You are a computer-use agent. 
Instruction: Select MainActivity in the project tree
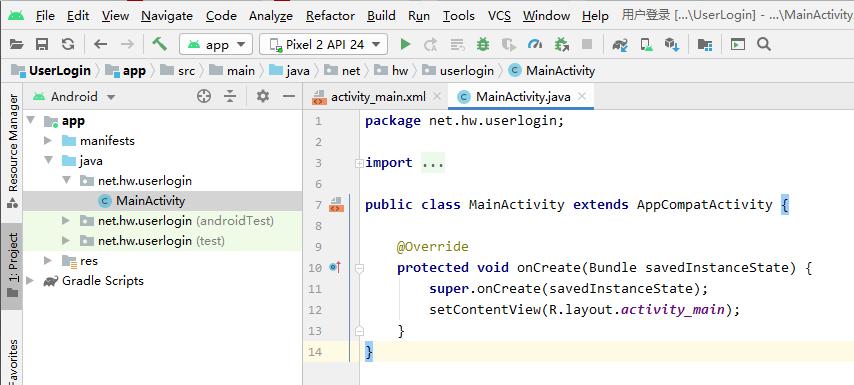[x=150, y=200]
